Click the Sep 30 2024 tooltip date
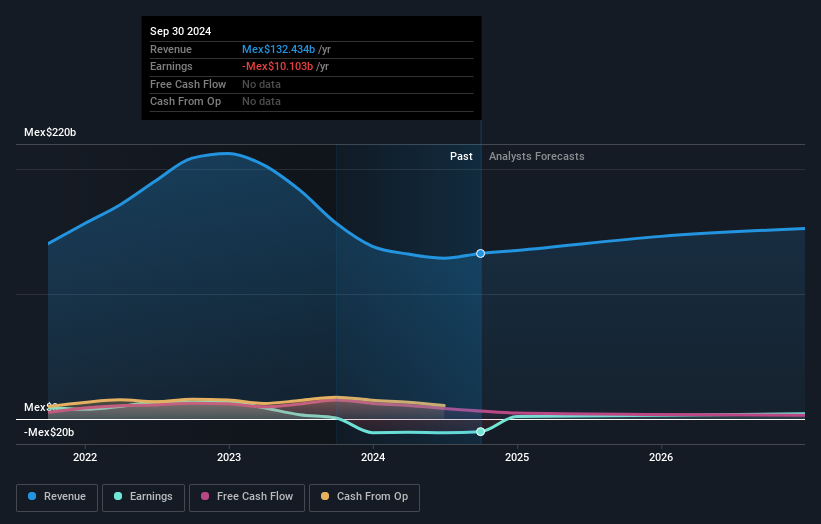 [181, 31]
